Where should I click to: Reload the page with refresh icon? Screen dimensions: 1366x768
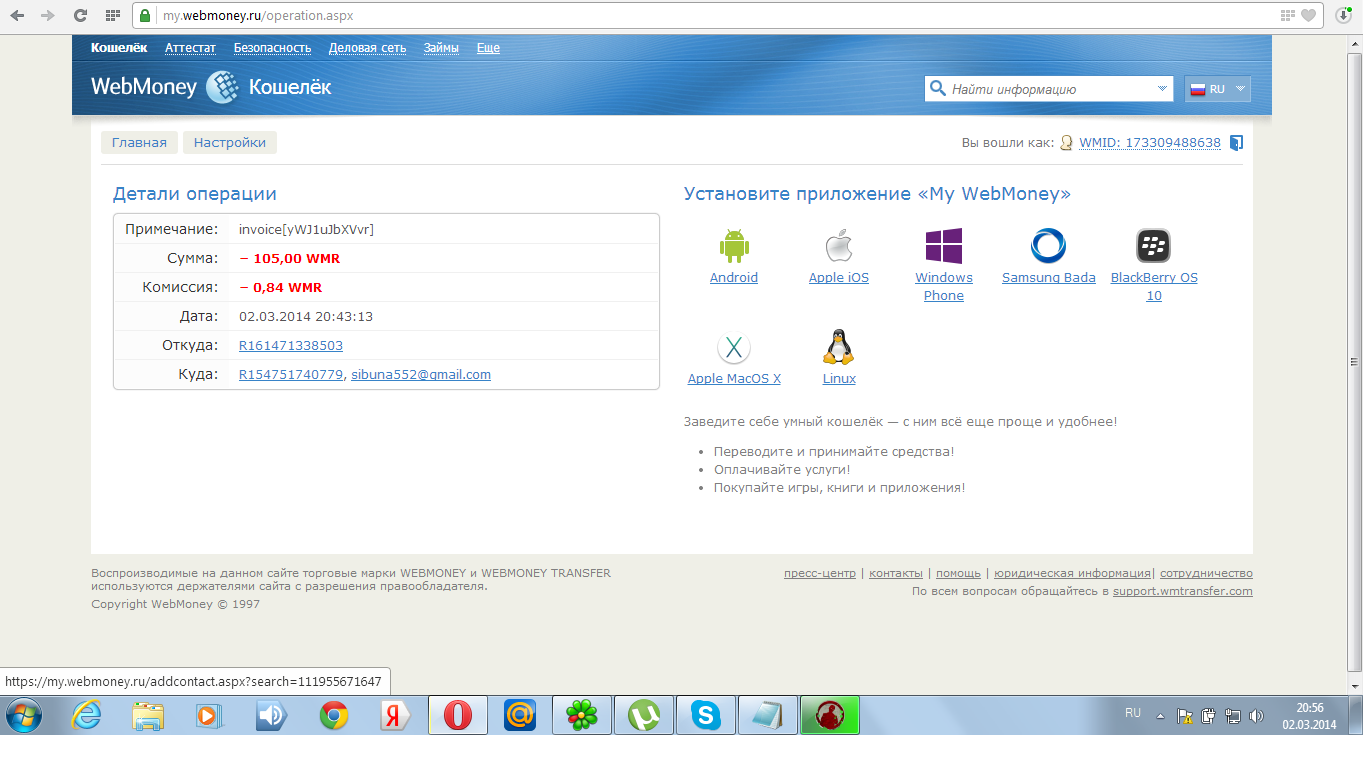tap(79, 16)
